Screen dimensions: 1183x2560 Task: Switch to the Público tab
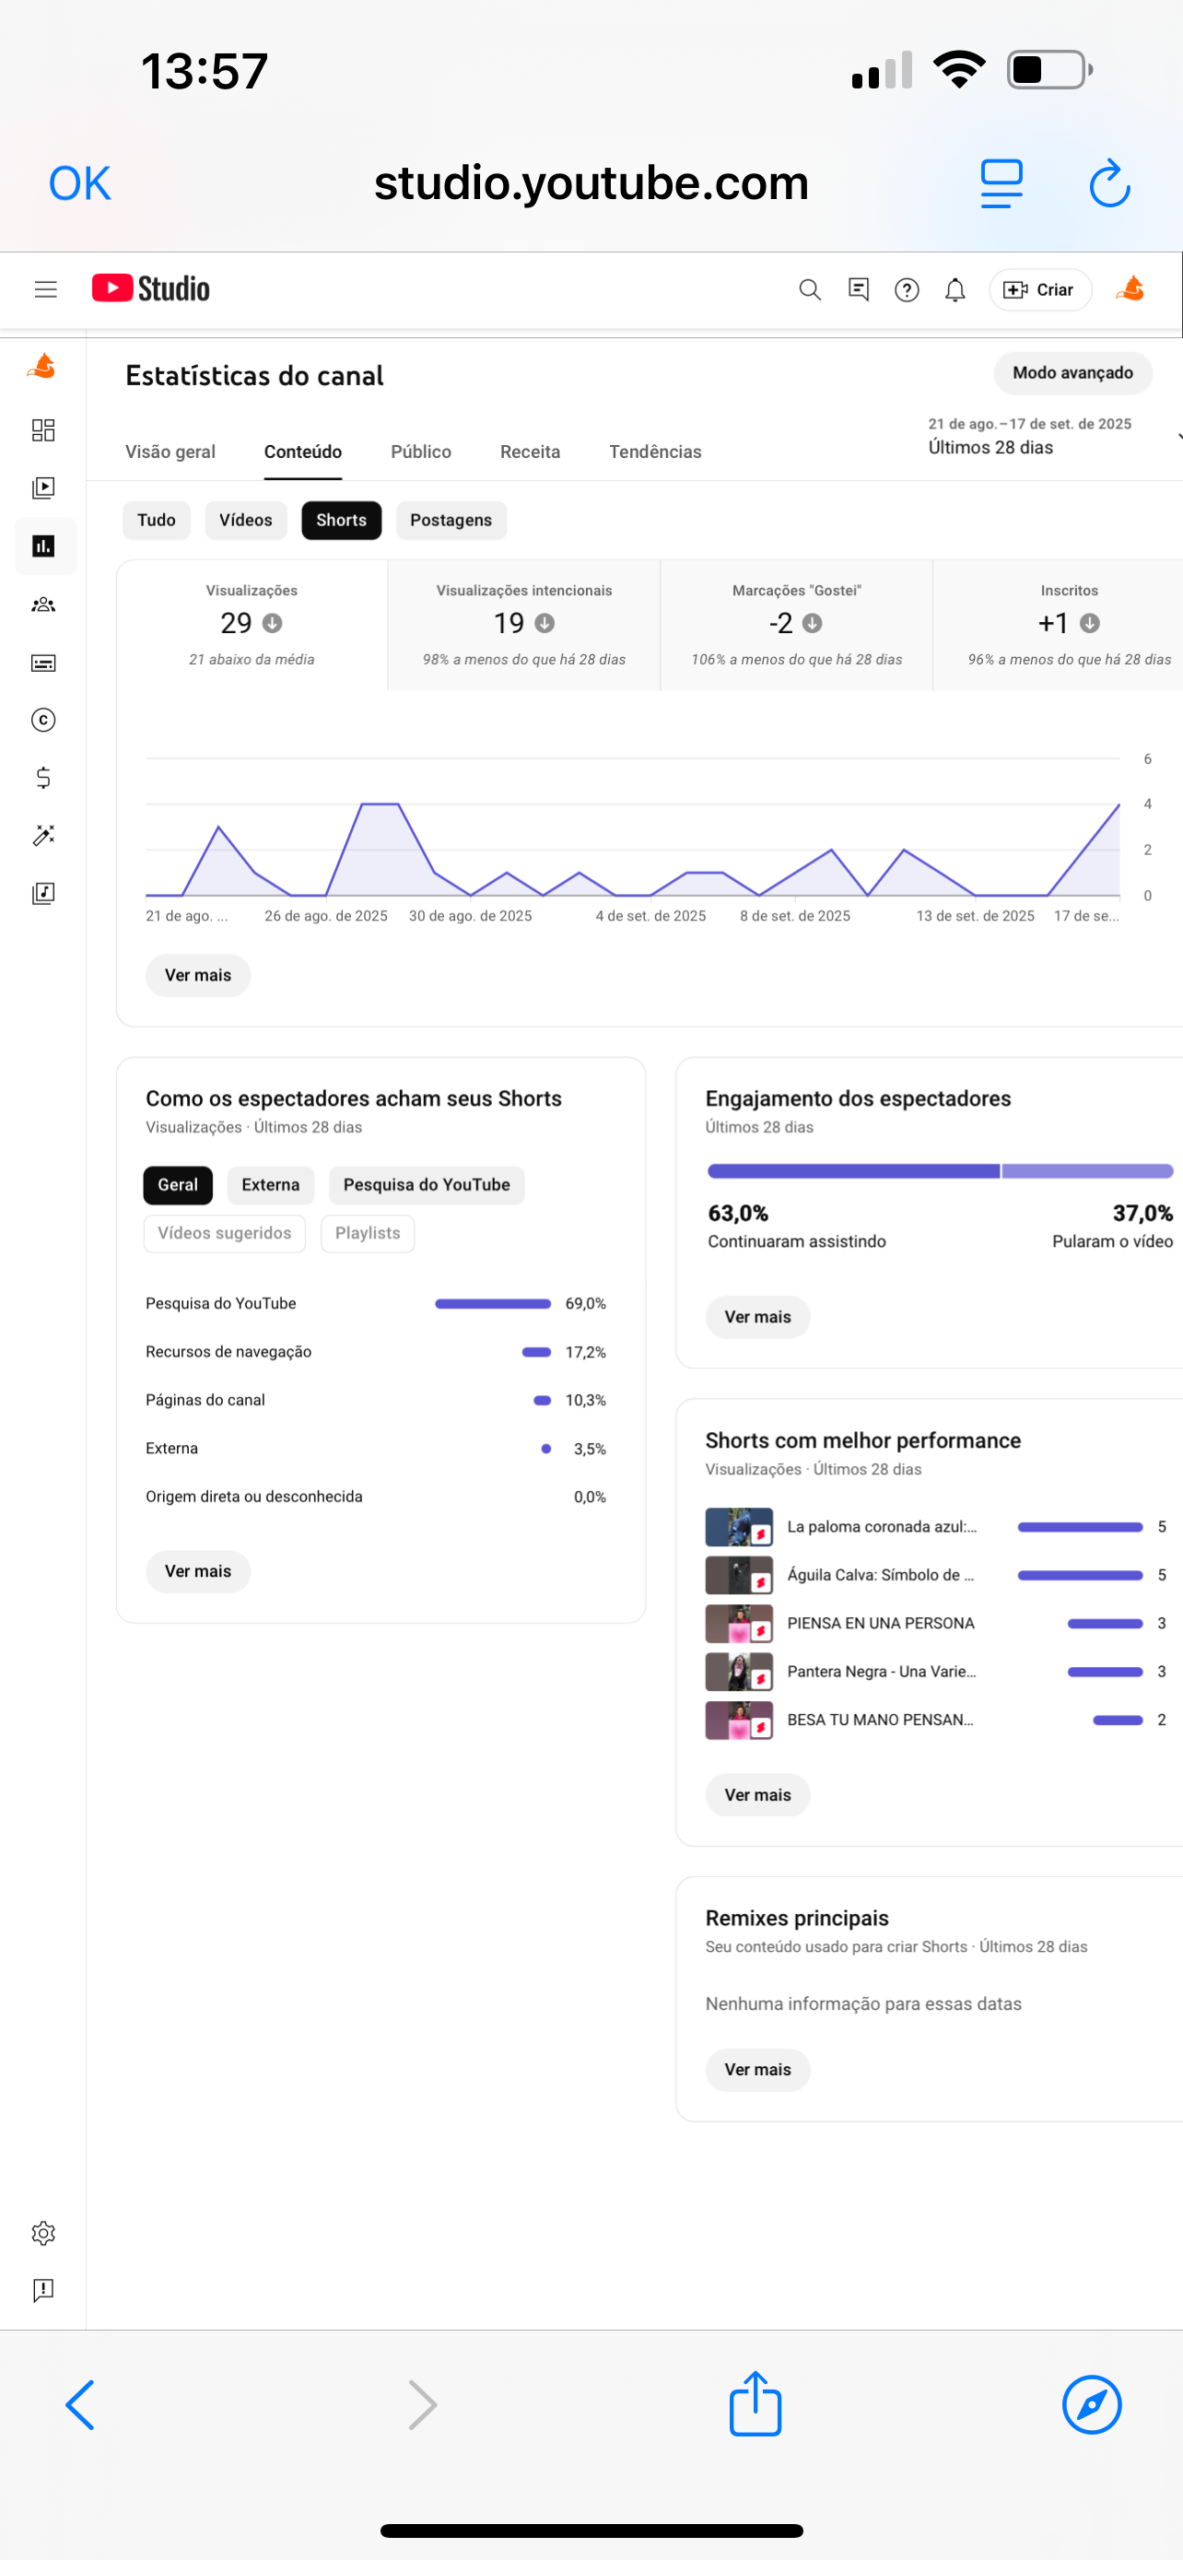coord(420,452)
